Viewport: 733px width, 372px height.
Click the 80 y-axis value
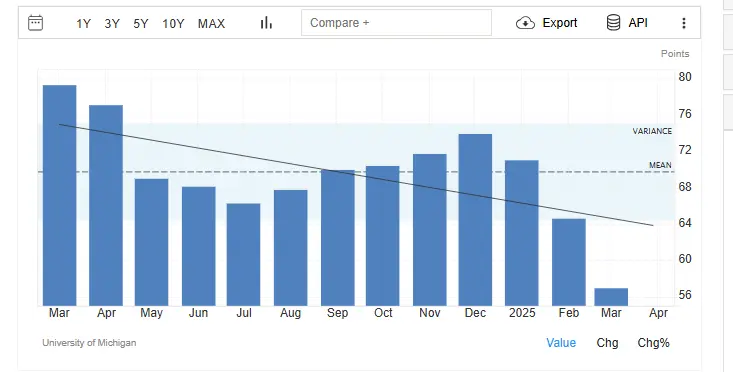coord(685,77)
